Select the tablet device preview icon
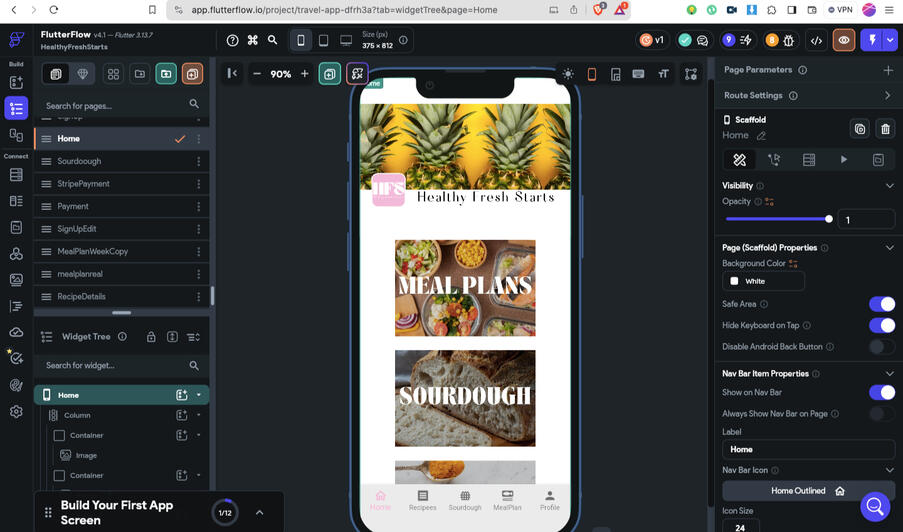The image size is (903, 532). (x=323, y=41)
